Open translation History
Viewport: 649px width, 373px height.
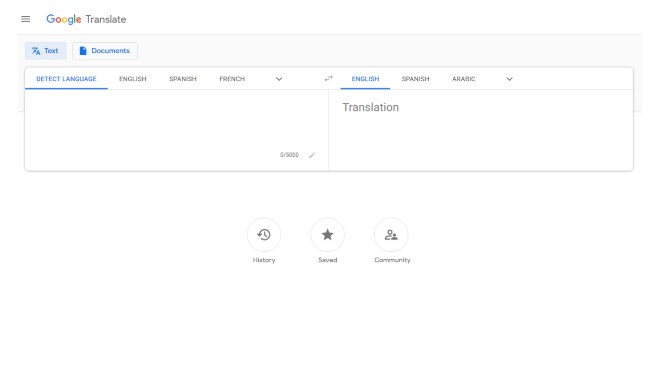pos(264,235)
